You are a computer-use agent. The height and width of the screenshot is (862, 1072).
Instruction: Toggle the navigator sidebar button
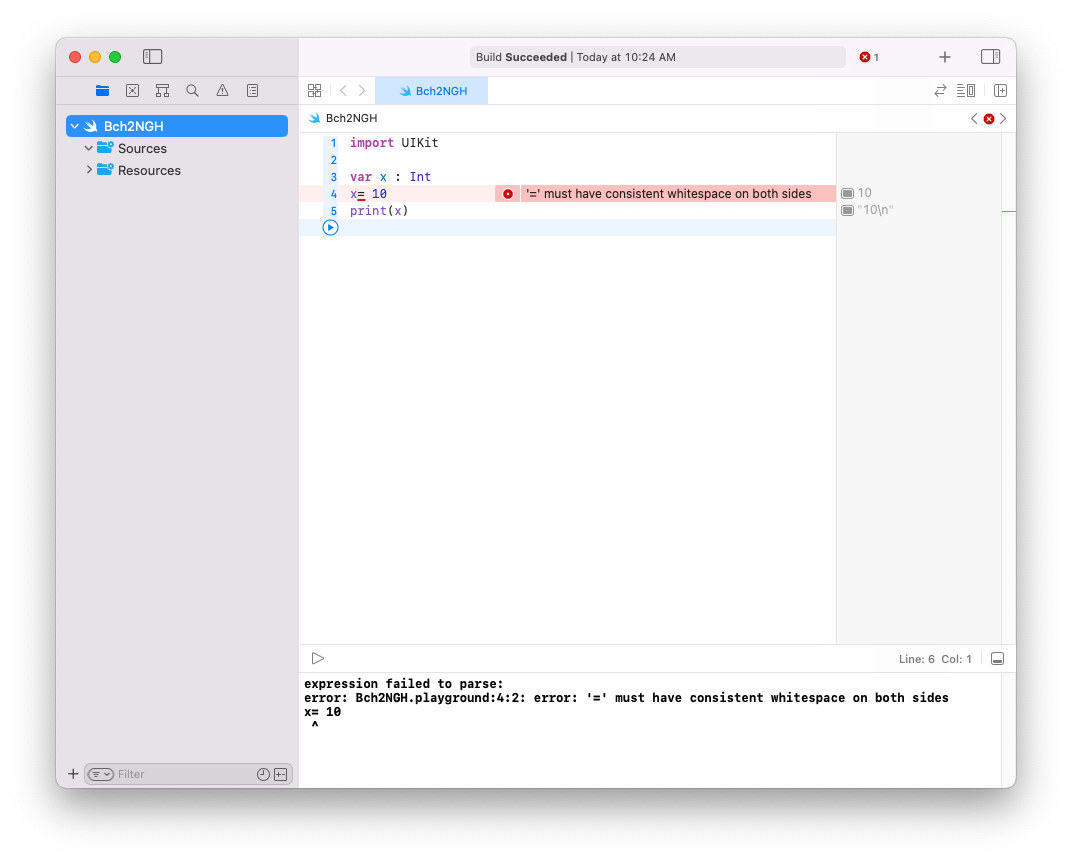click(x=152, y=57)
